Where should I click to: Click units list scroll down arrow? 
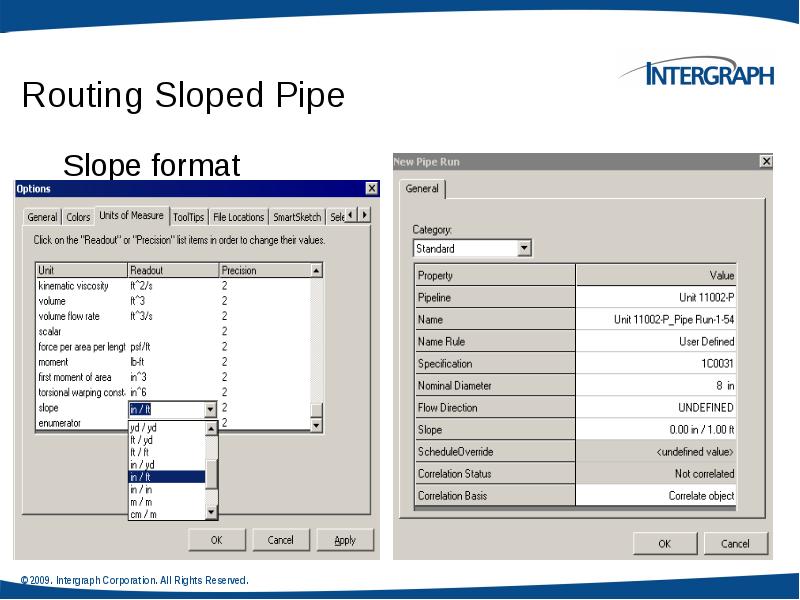(316, 424)
